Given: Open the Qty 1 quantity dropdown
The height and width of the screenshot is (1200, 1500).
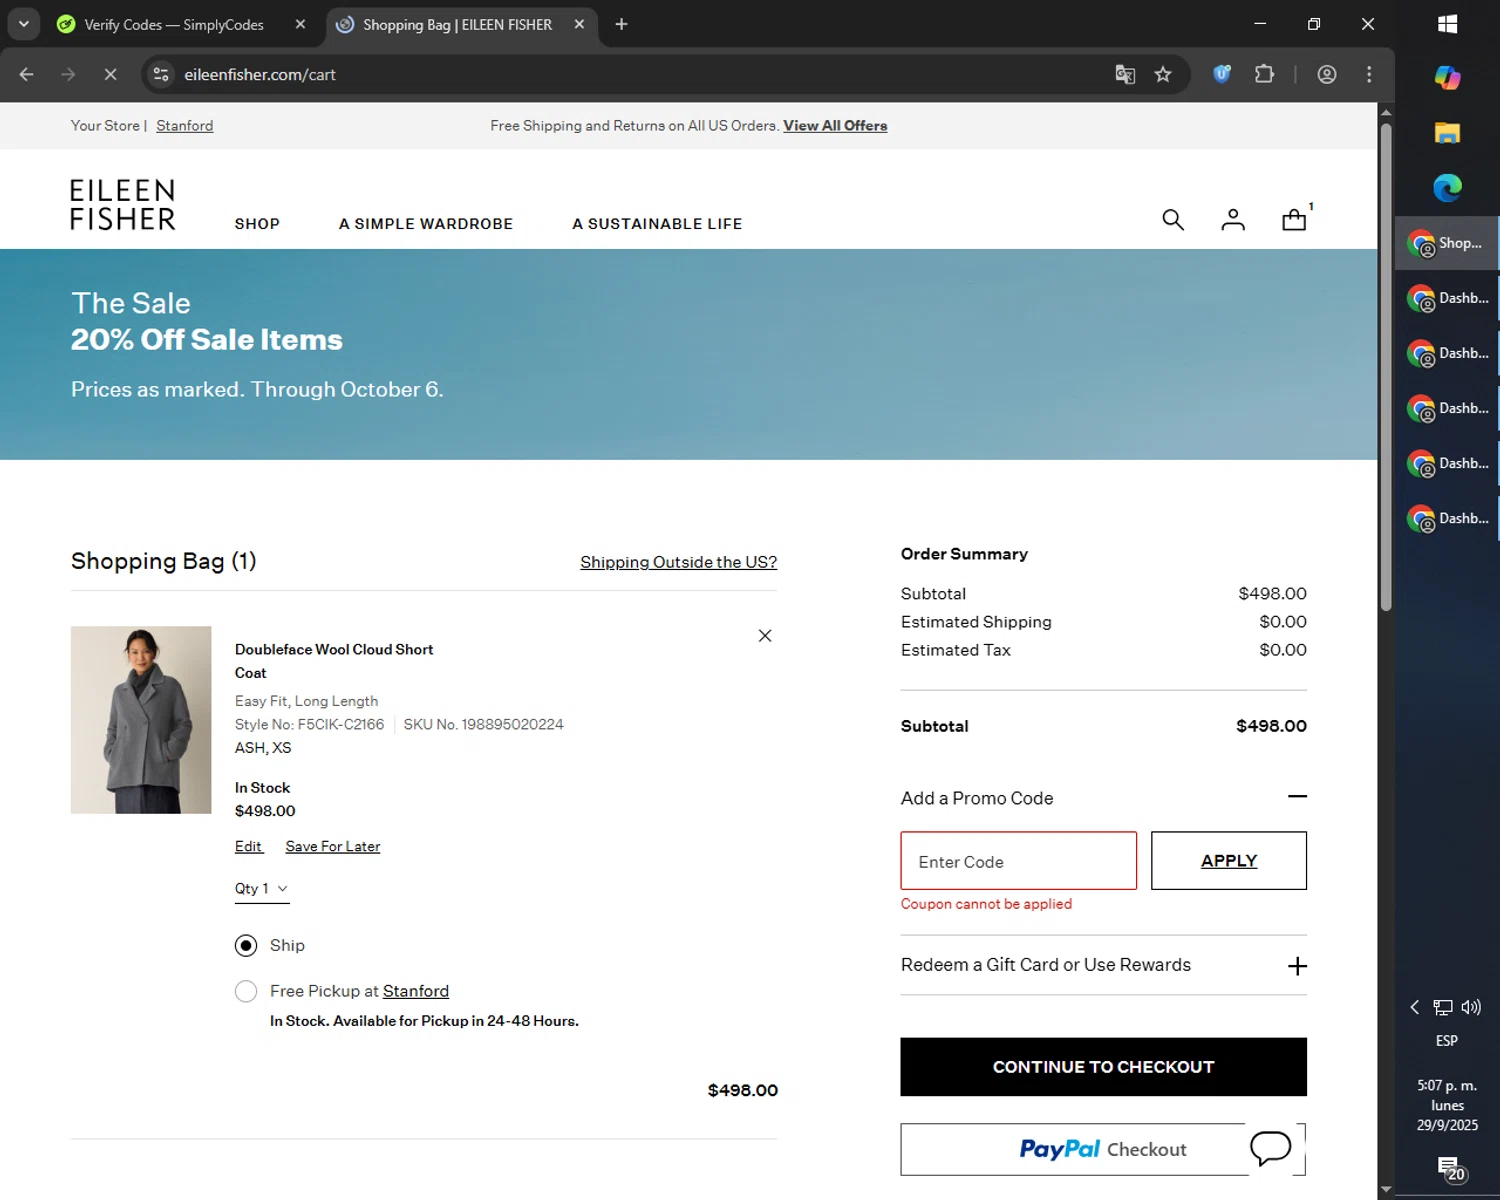Looking at the screenshot, I should pyautogui.click(x=262, y=888).
